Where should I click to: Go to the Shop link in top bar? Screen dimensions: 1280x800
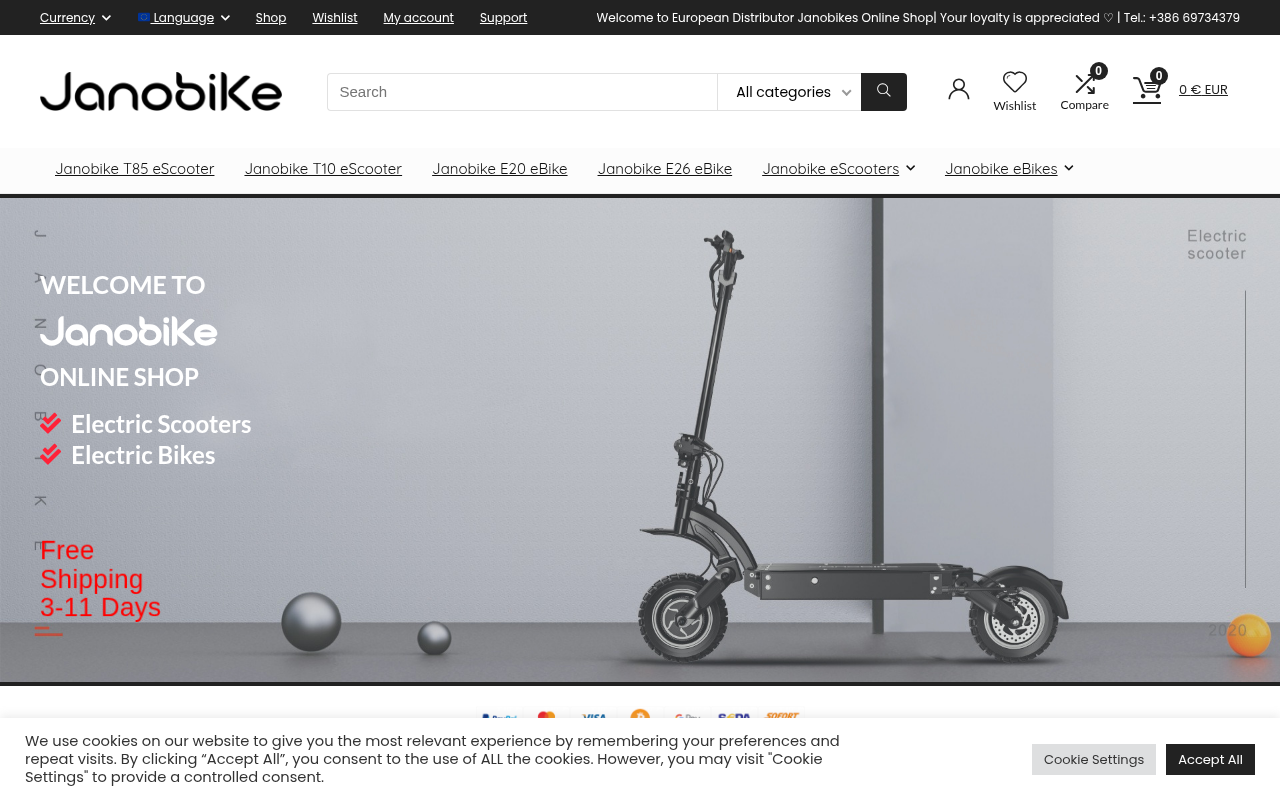click(271, 17)
